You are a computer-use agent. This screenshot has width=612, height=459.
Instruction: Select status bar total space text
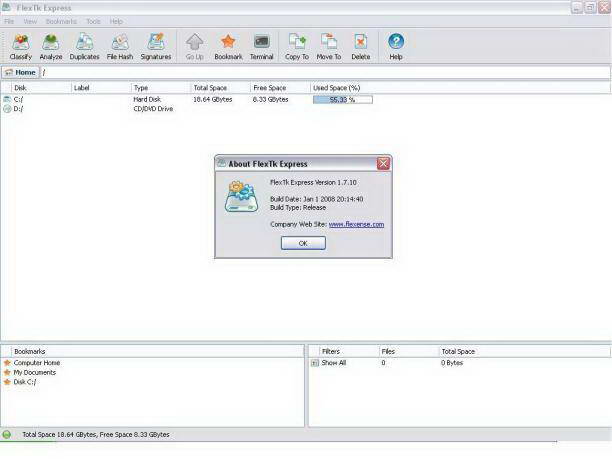tap(96, 434)
